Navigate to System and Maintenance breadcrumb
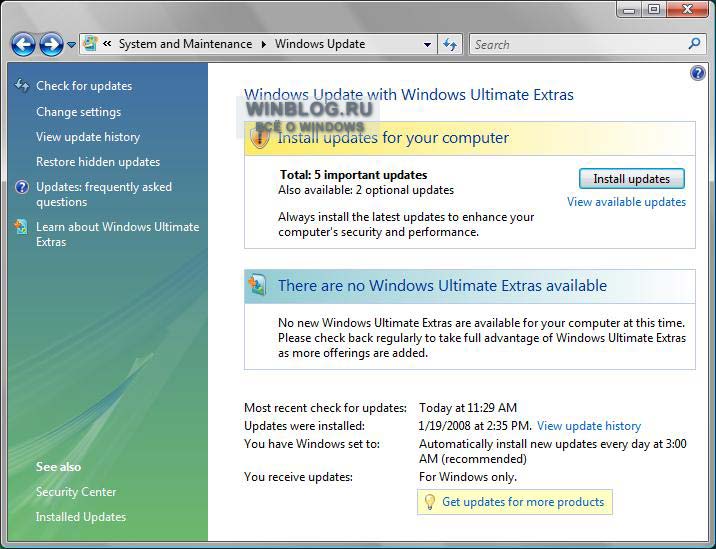 185,44
